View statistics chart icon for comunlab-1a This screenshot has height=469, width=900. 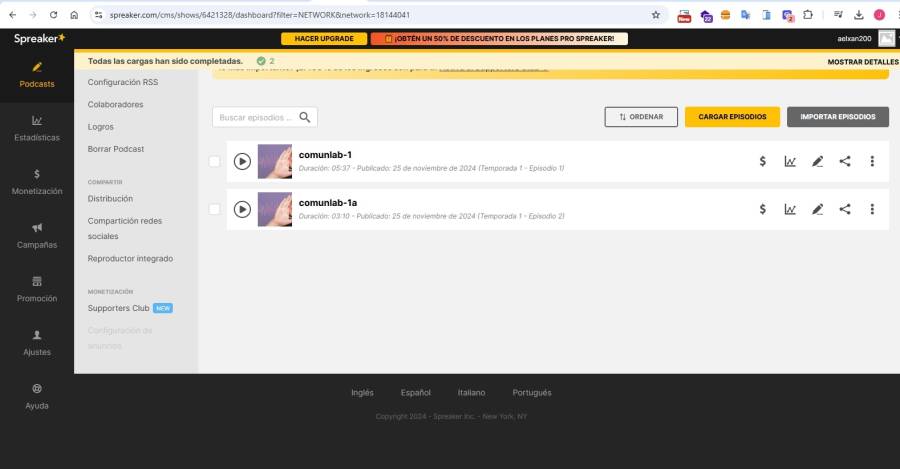(x=790, y=210)
